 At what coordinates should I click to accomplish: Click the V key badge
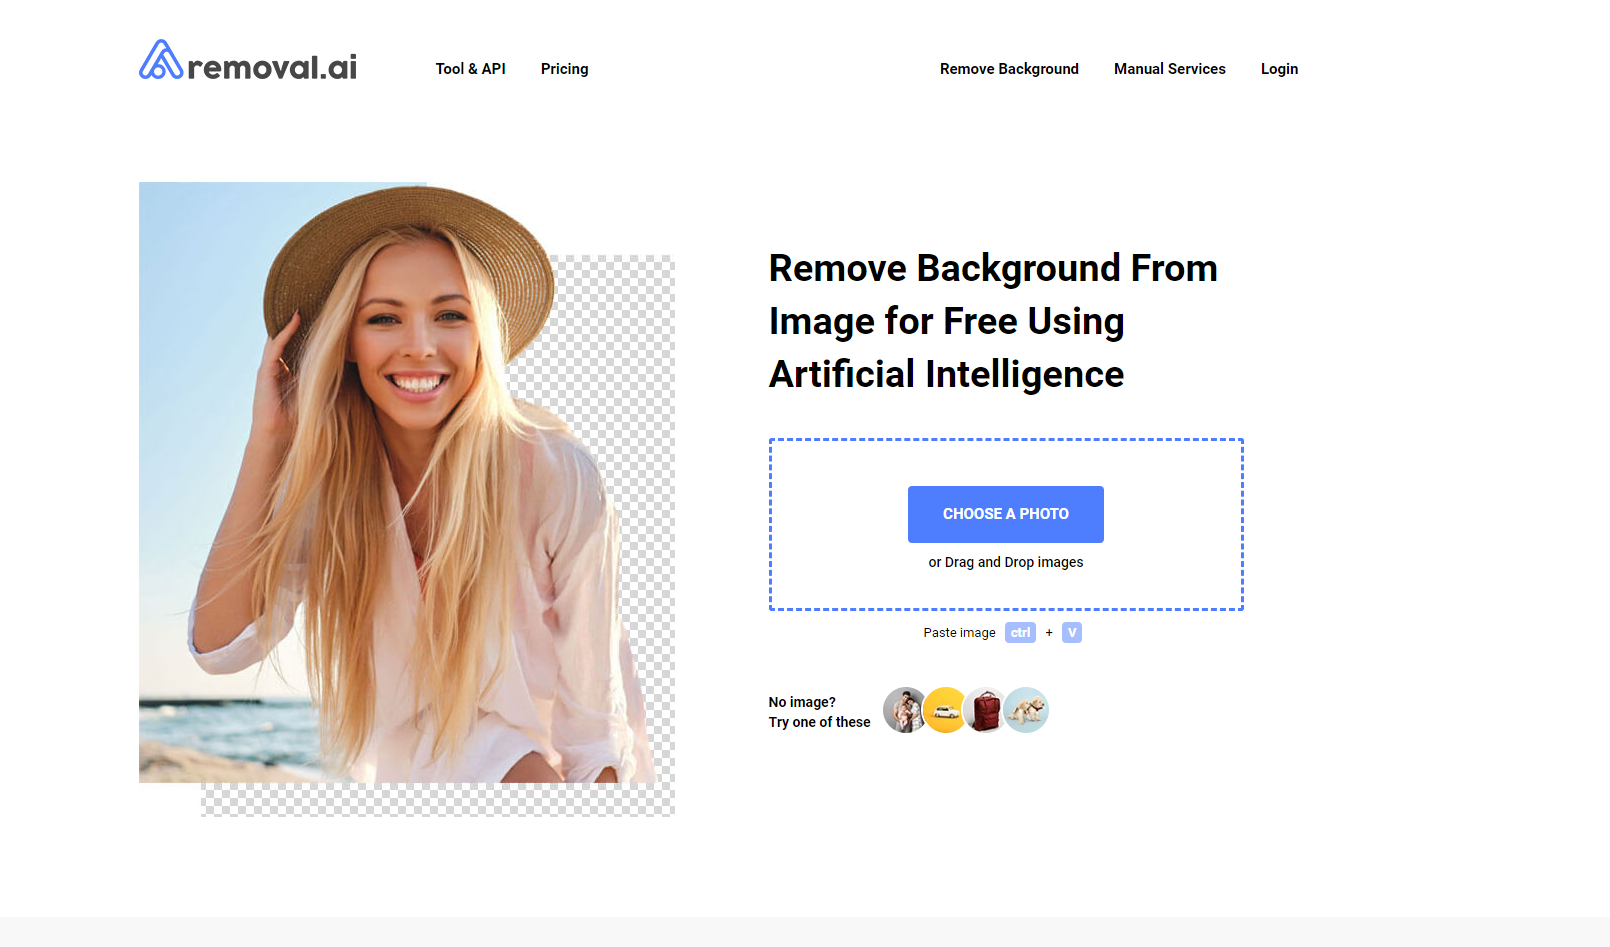(1072, 633)
